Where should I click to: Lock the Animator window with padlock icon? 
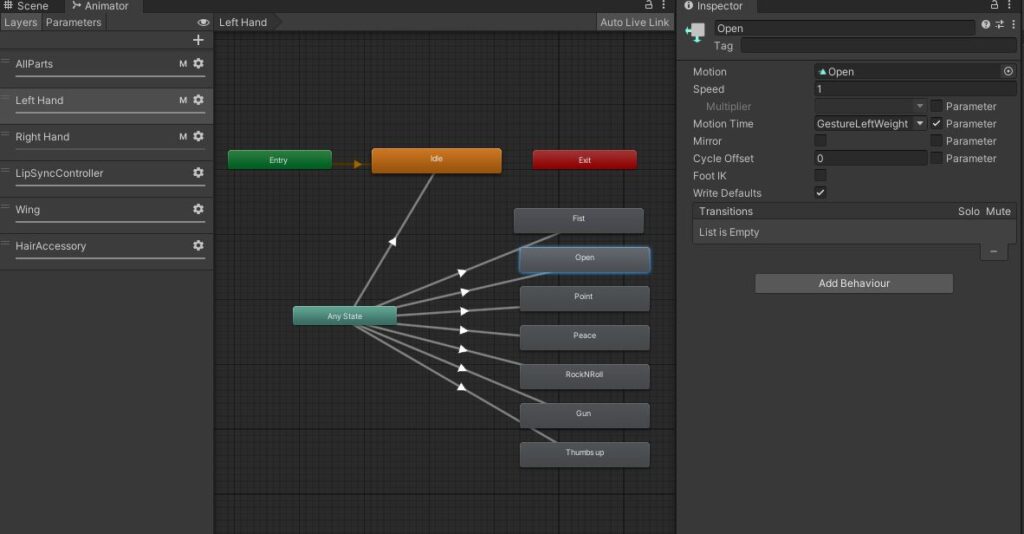pyautogui.click(x=649, y=6)
